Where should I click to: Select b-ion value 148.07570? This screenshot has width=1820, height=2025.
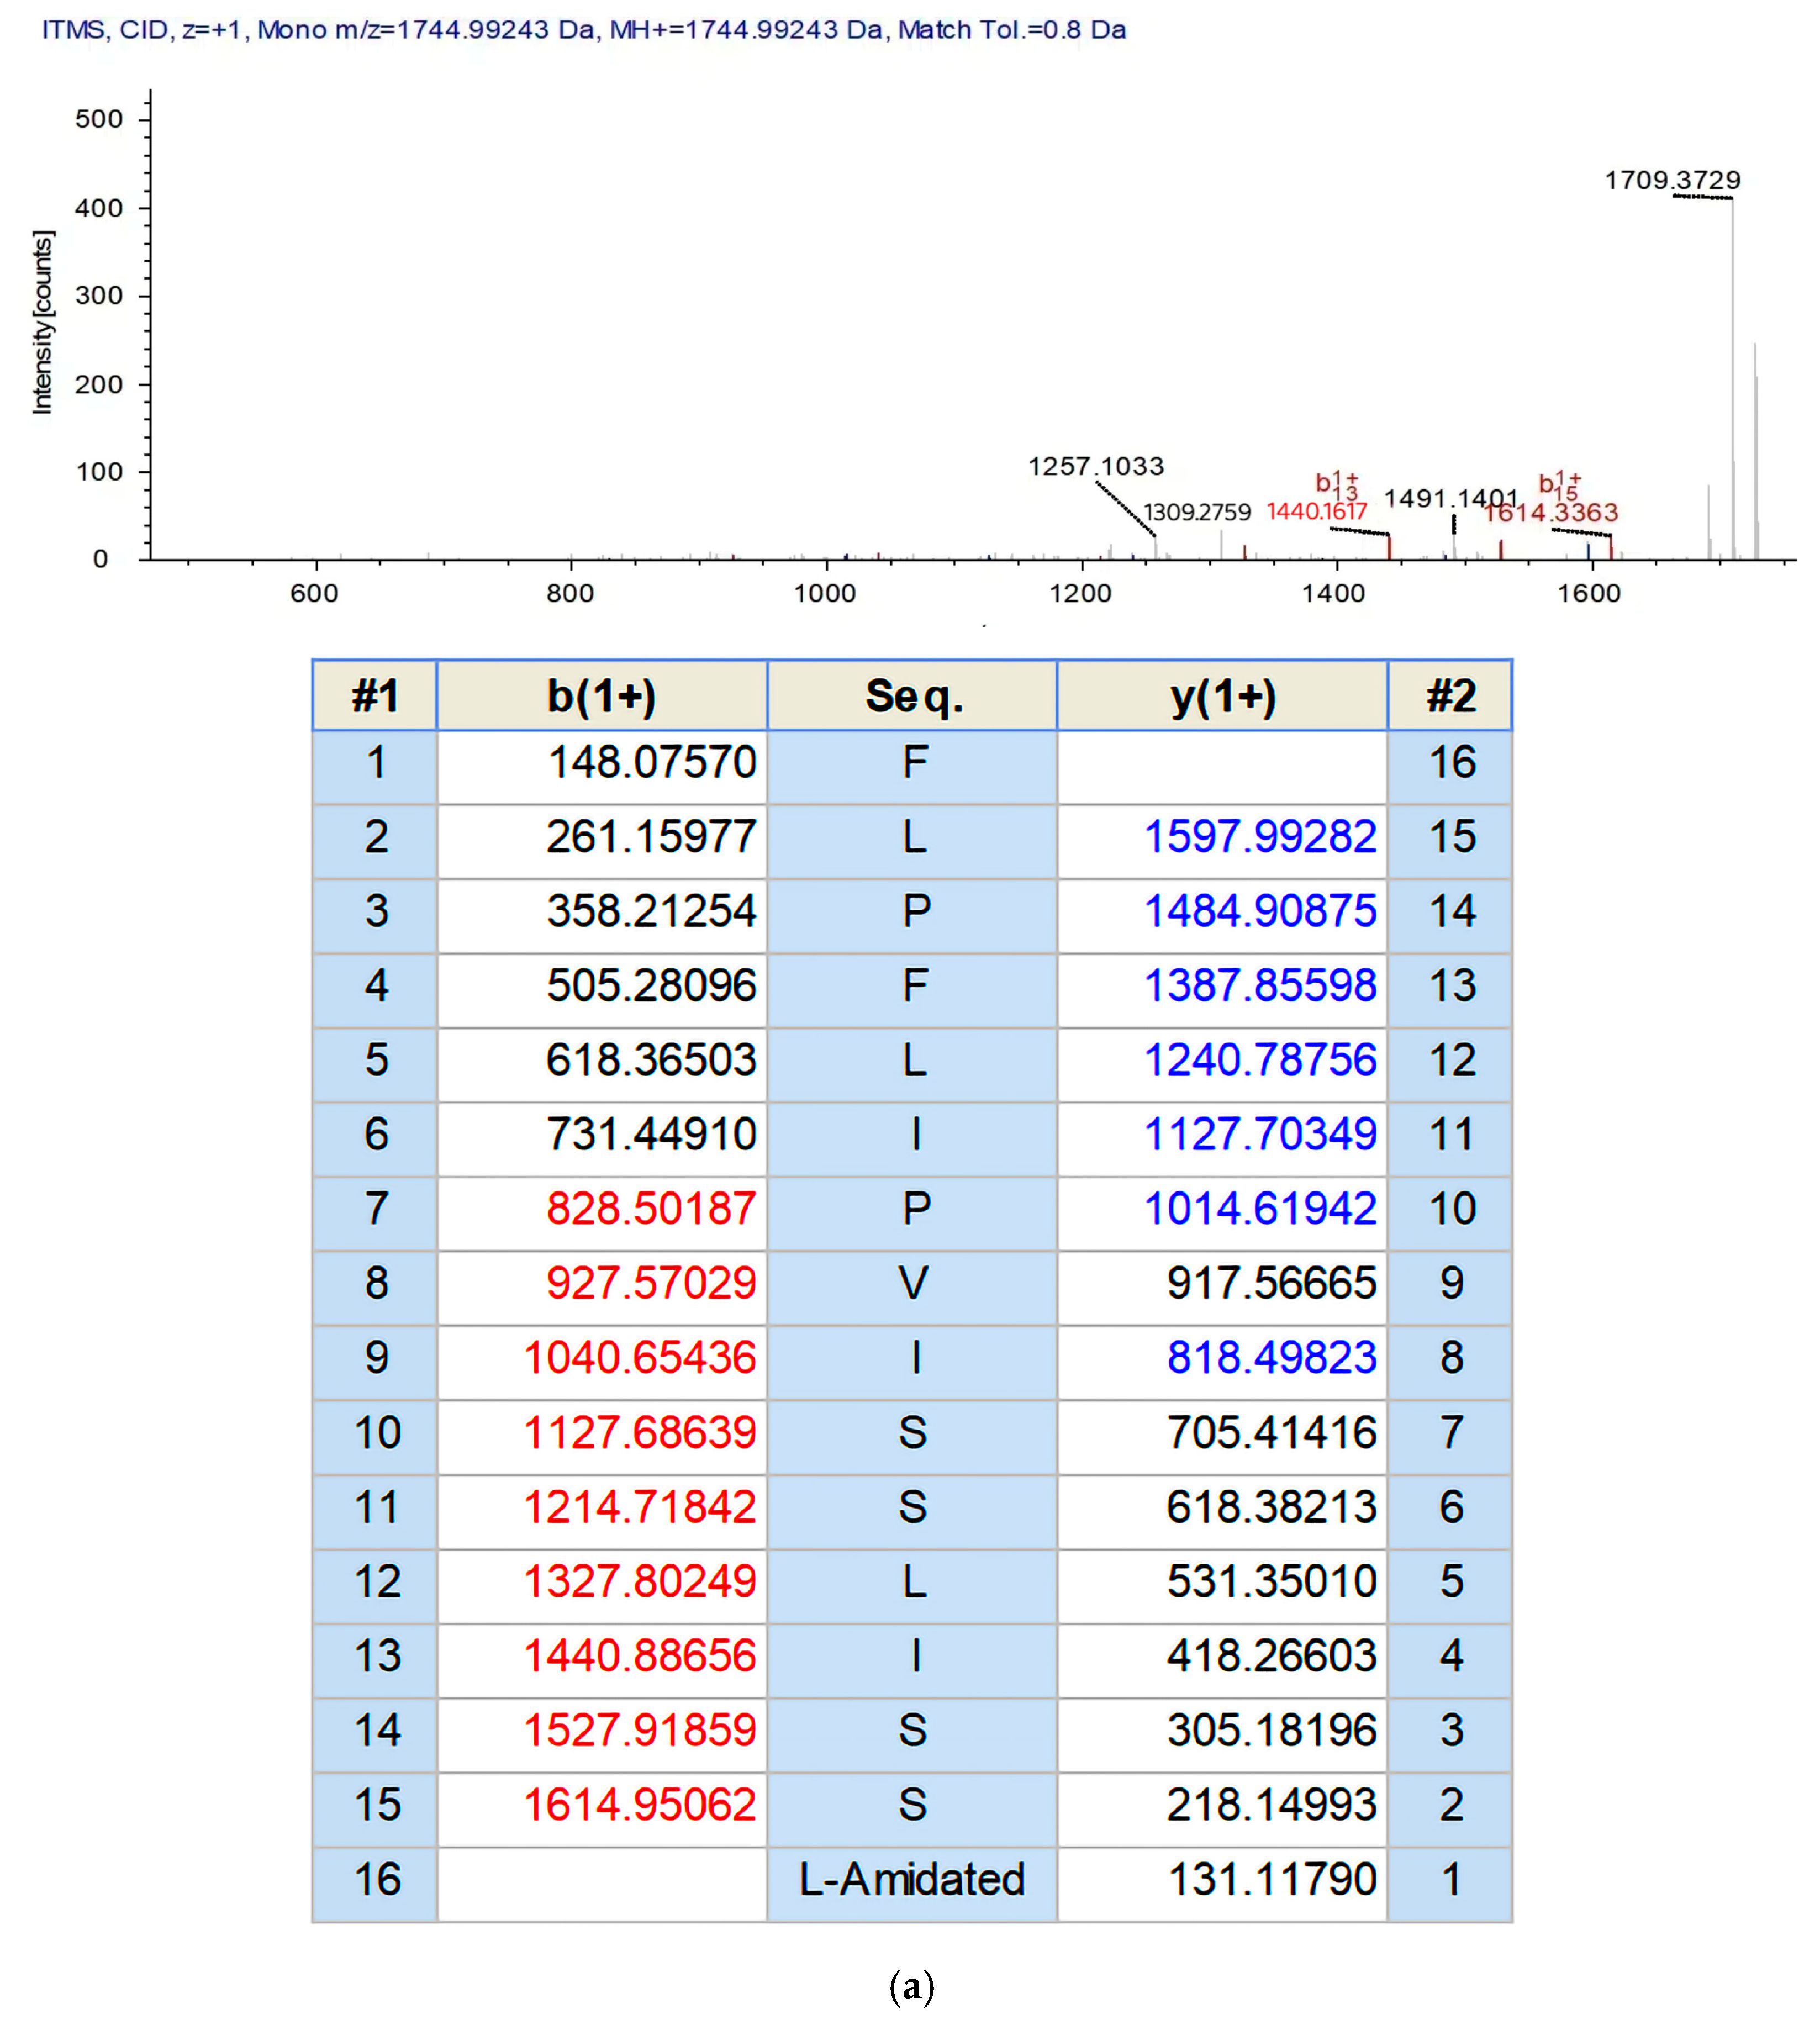pos(652,762)
